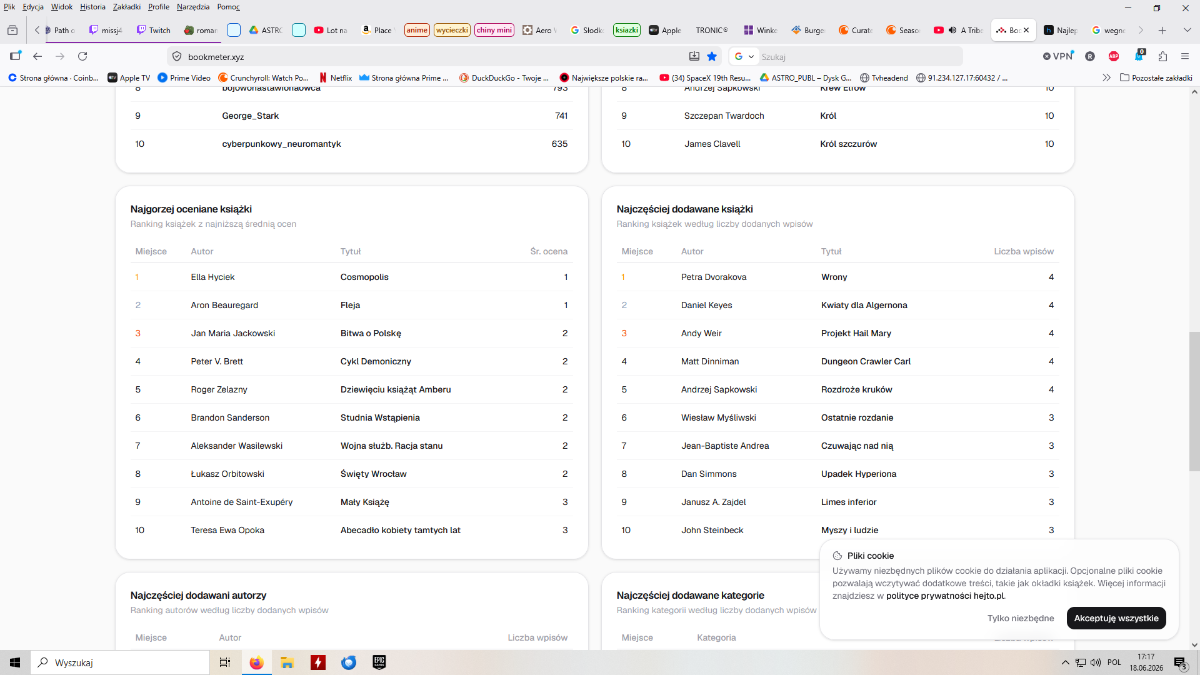Open the Plik menu
The height and width of the screenshot is (675, 1200).
[x=9, y=6]
